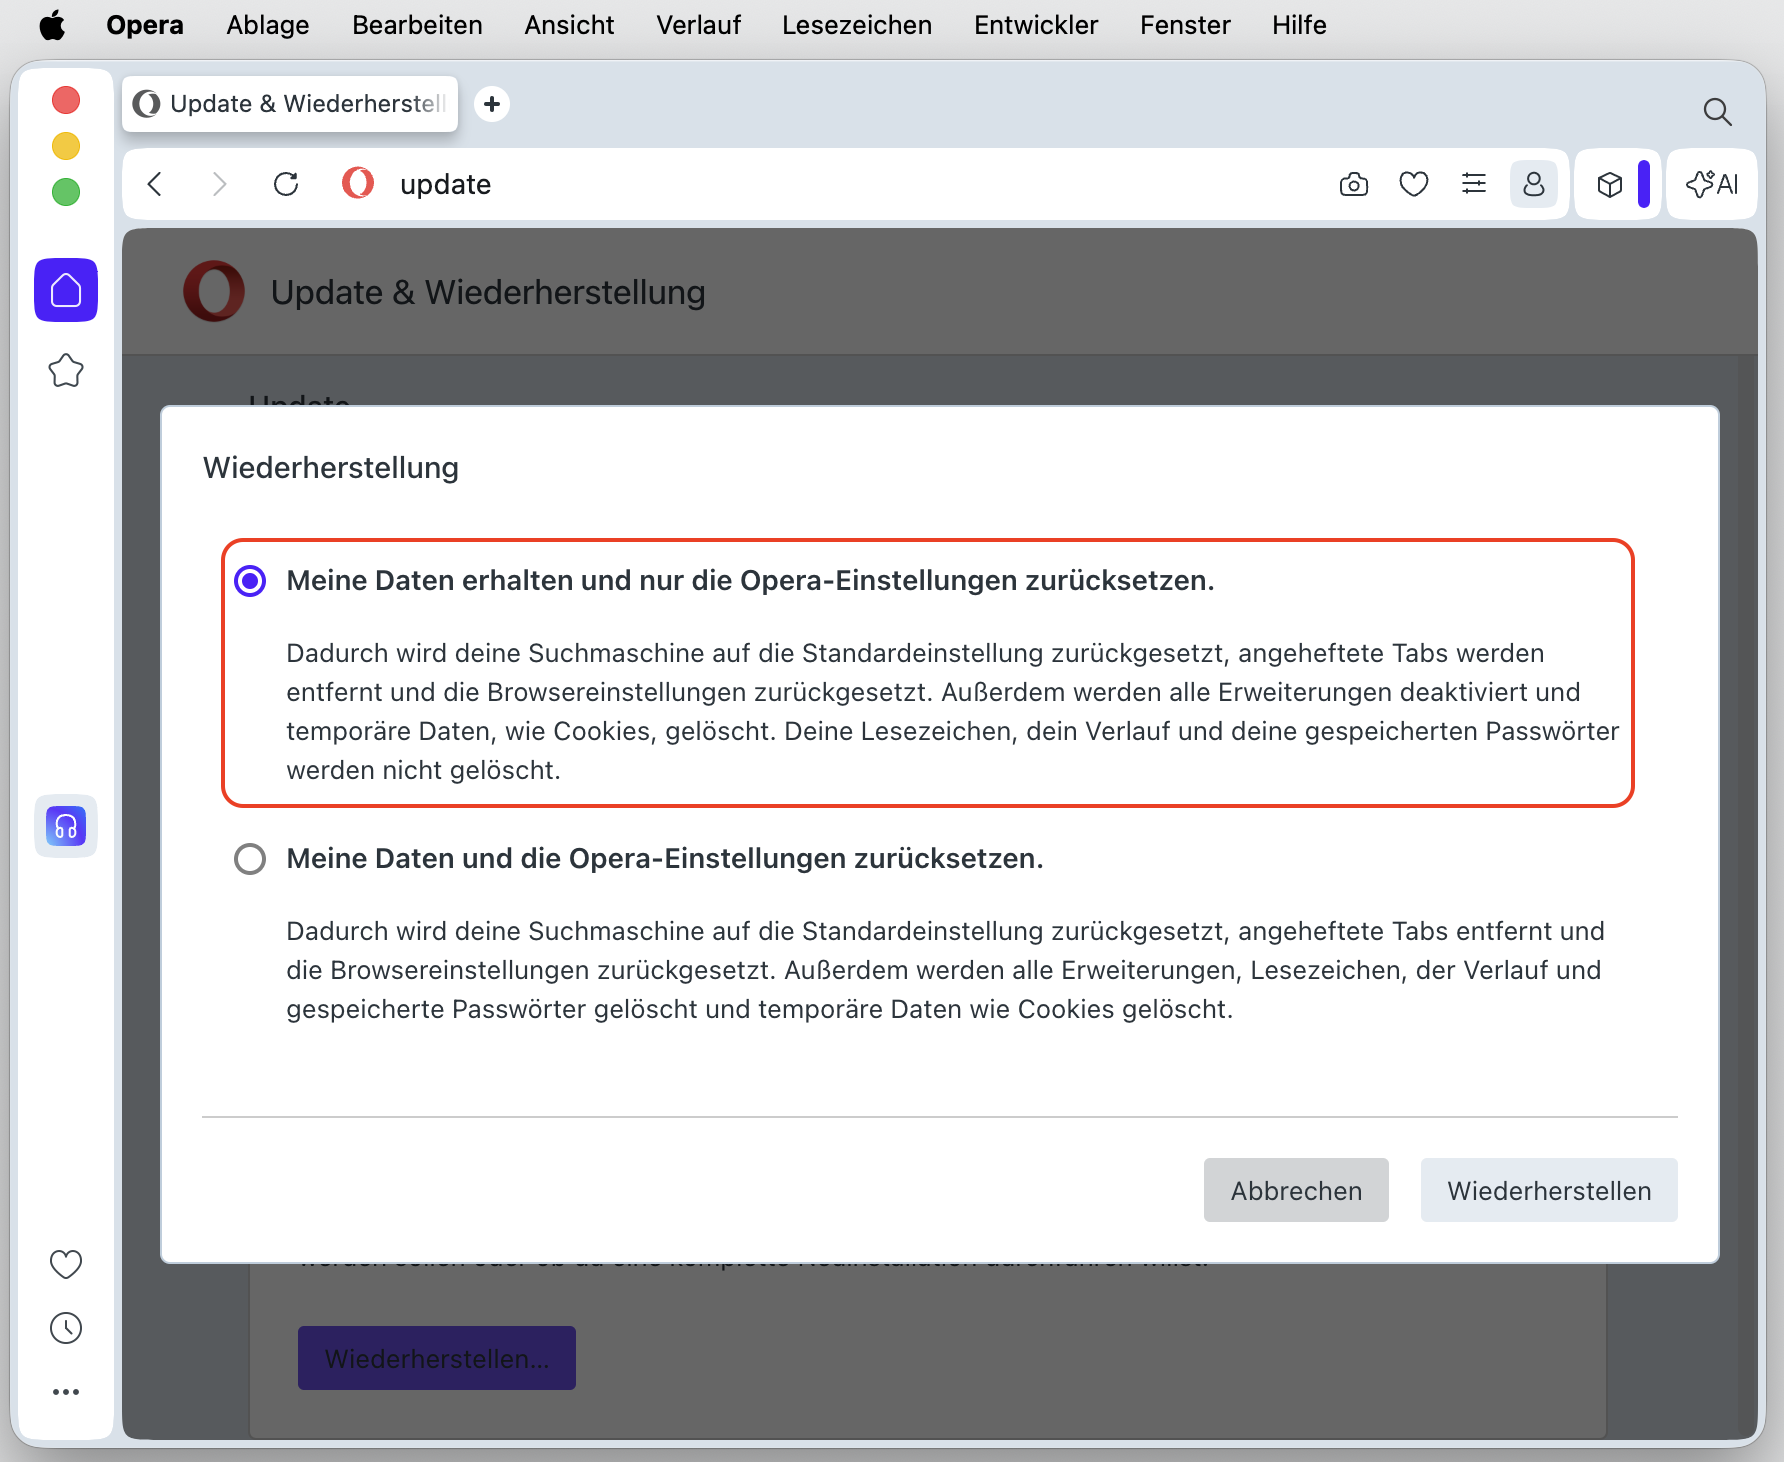
Task: Open sidebar bookmarks star icon
Action: pos(66,371)
